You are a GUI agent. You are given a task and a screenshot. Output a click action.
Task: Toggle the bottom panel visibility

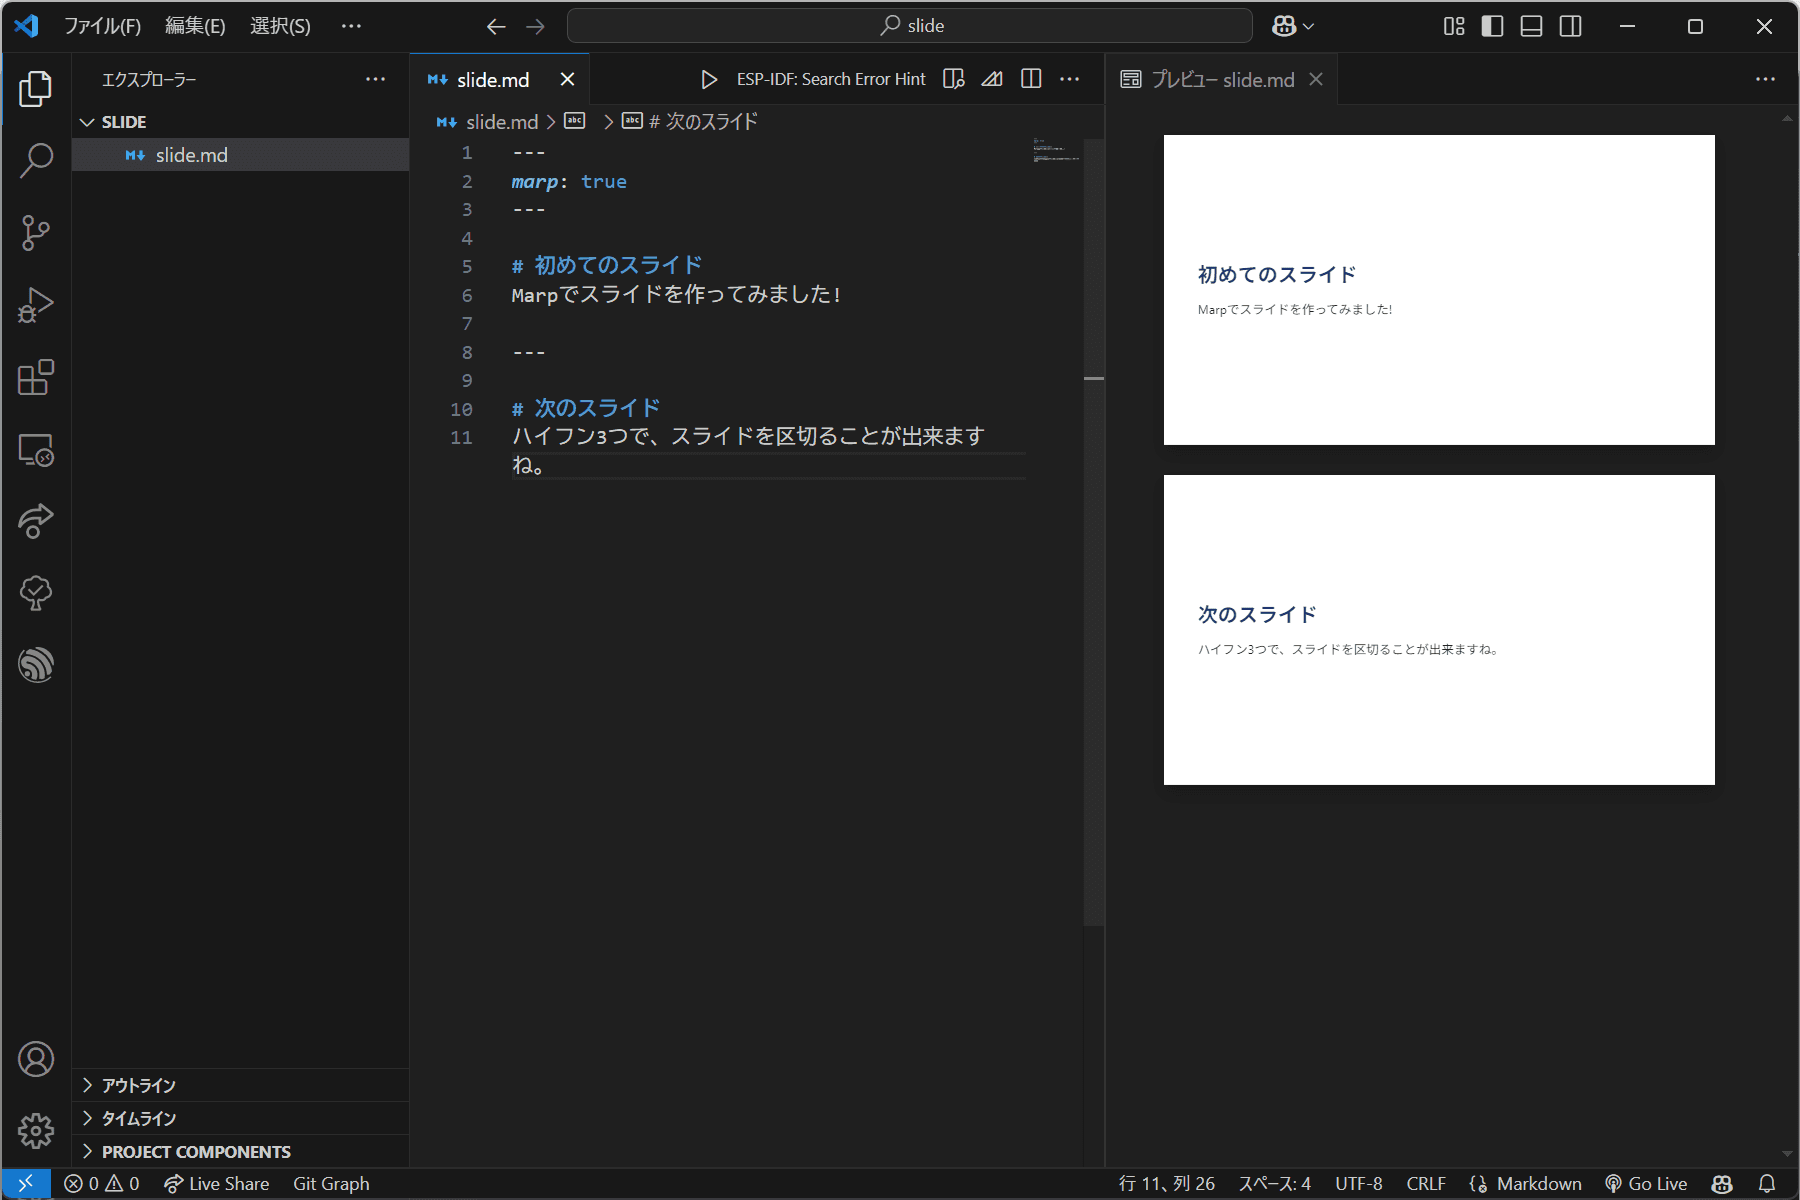(x=1531, y=26)
